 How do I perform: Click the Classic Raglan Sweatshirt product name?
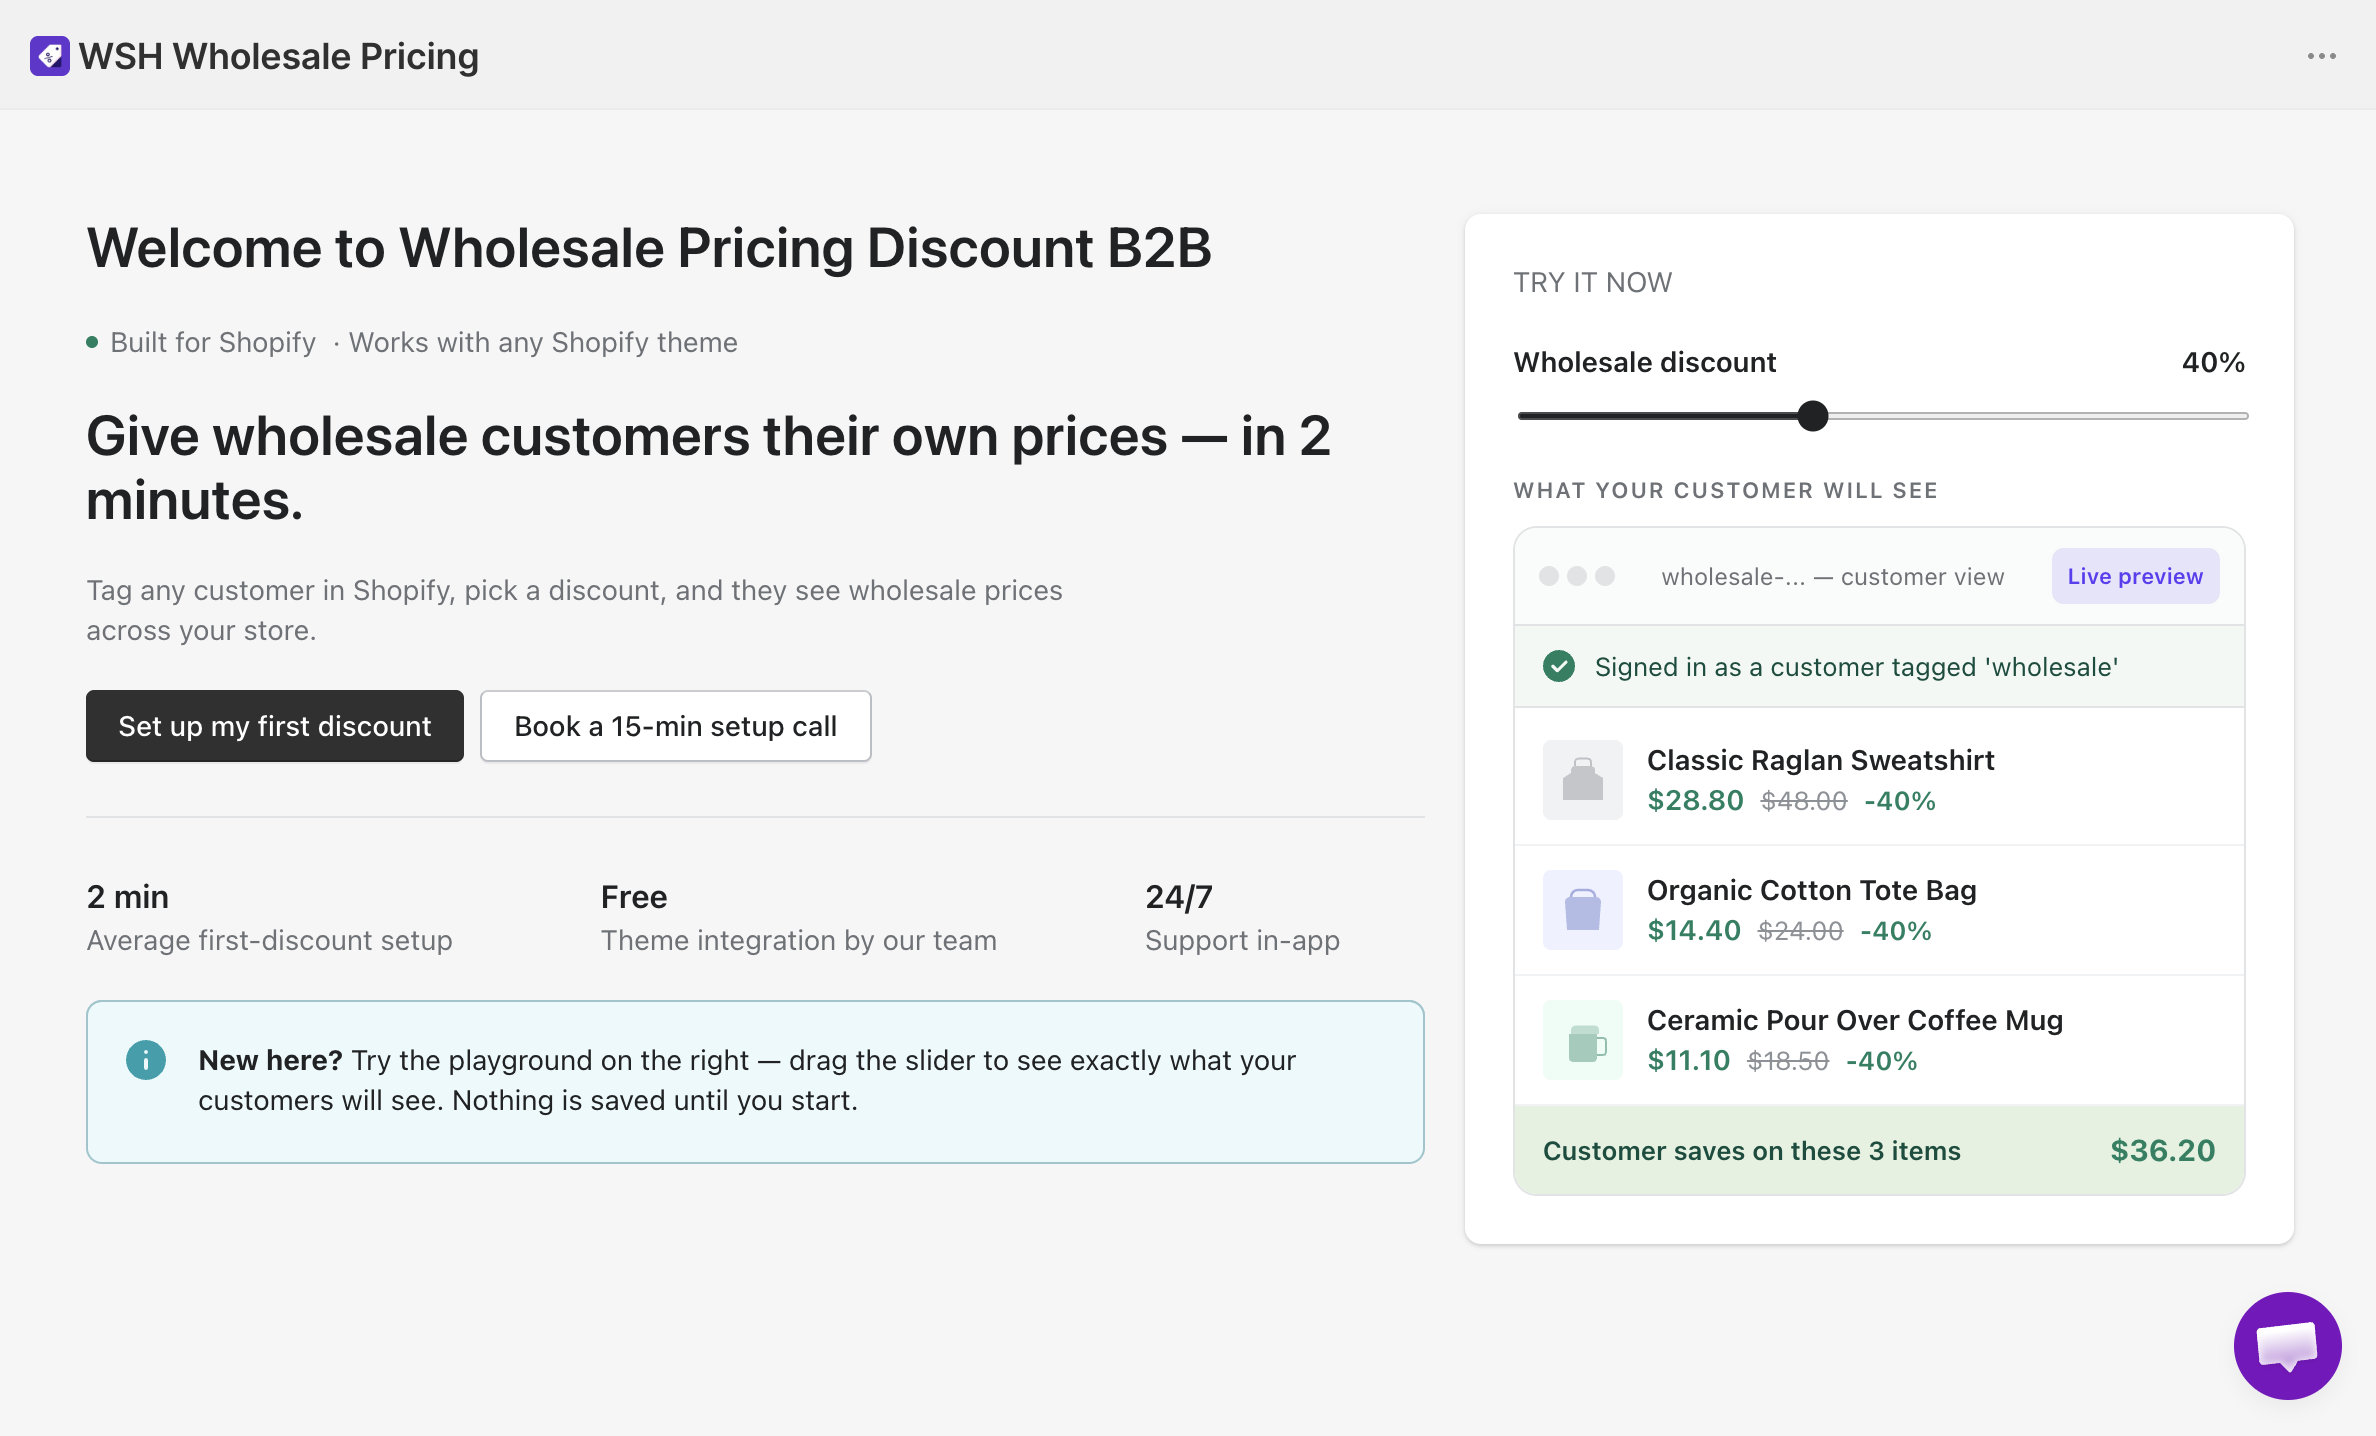(x=1820, y=760)
